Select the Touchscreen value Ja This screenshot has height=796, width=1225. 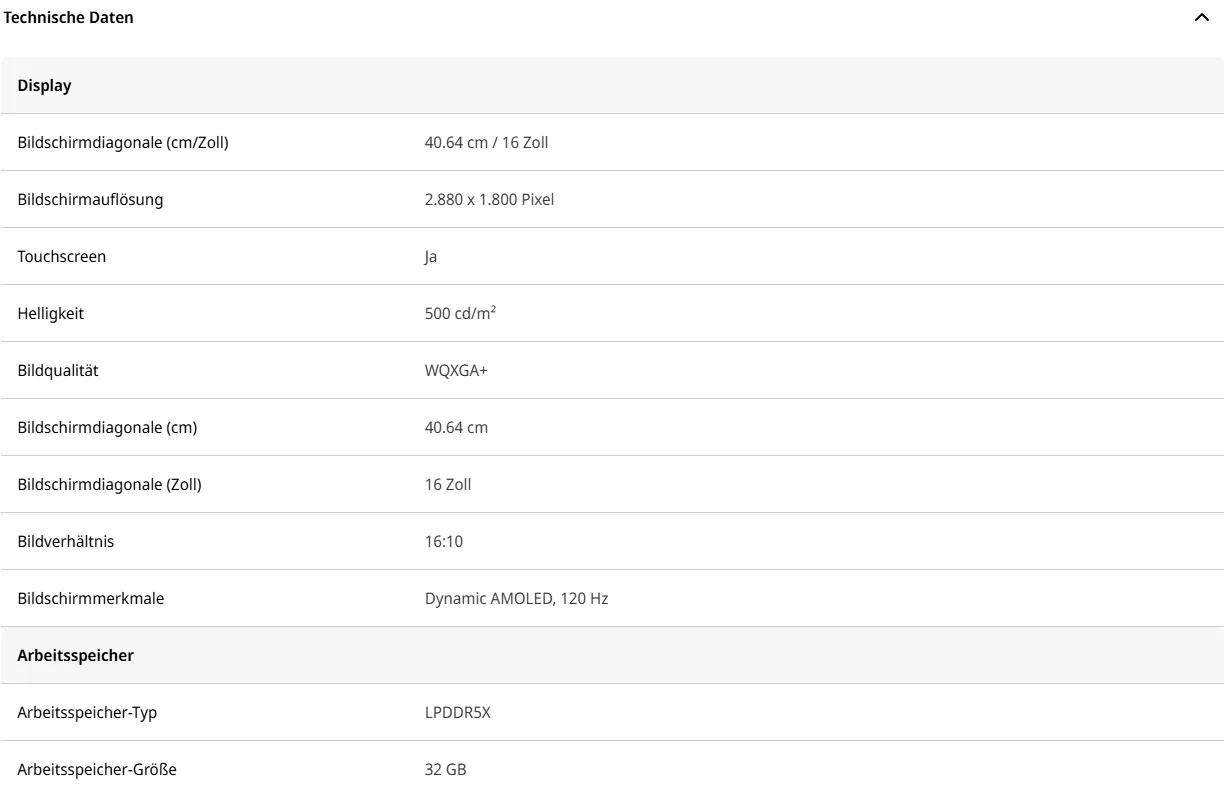(431, 257)
